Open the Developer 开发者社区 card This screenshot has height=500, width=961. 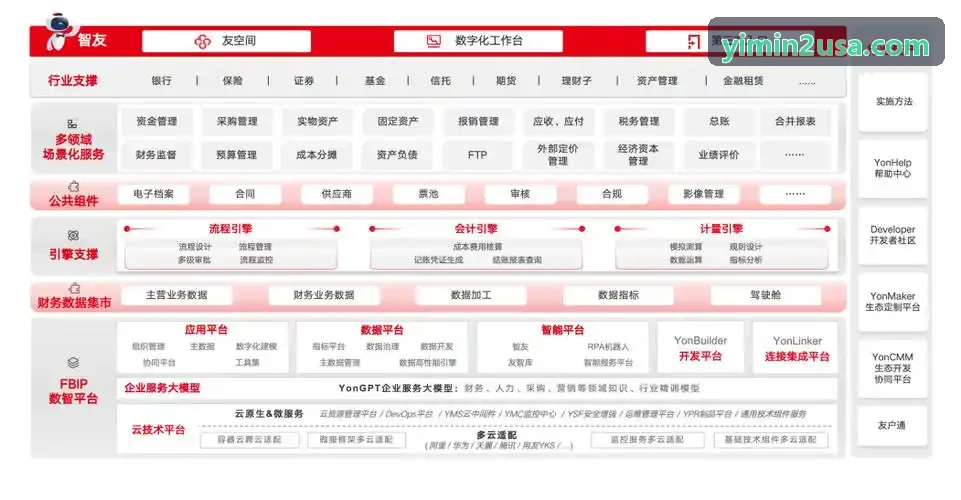[893, 235]
